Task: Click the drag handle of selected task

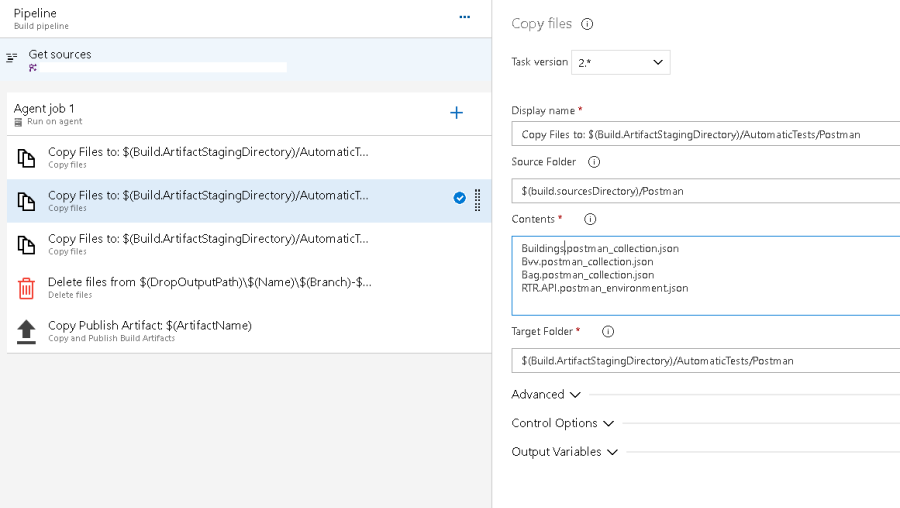Action: coord(478,200)
